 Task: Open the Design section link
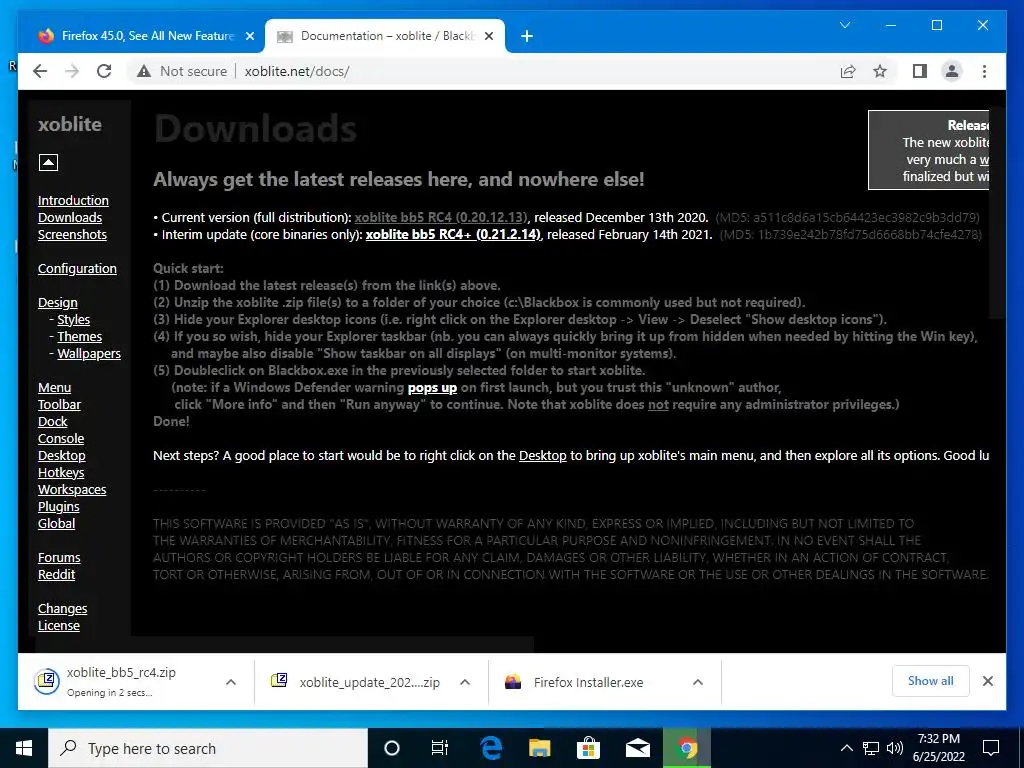point(57,302)
